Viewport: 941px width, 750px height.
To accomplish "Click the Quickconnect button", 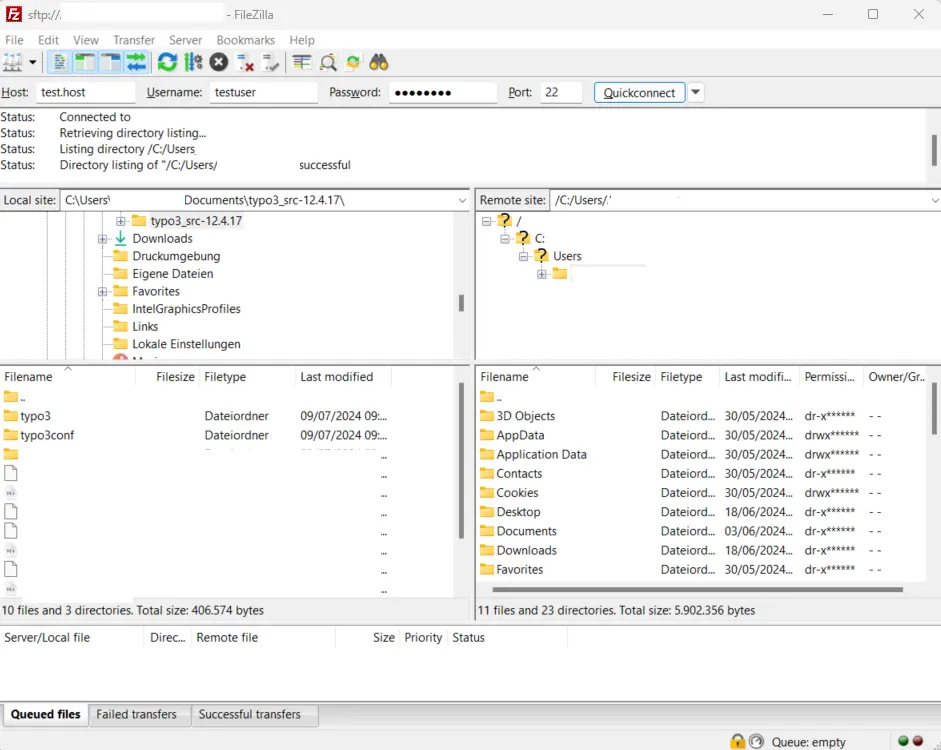I will [641, 91].
